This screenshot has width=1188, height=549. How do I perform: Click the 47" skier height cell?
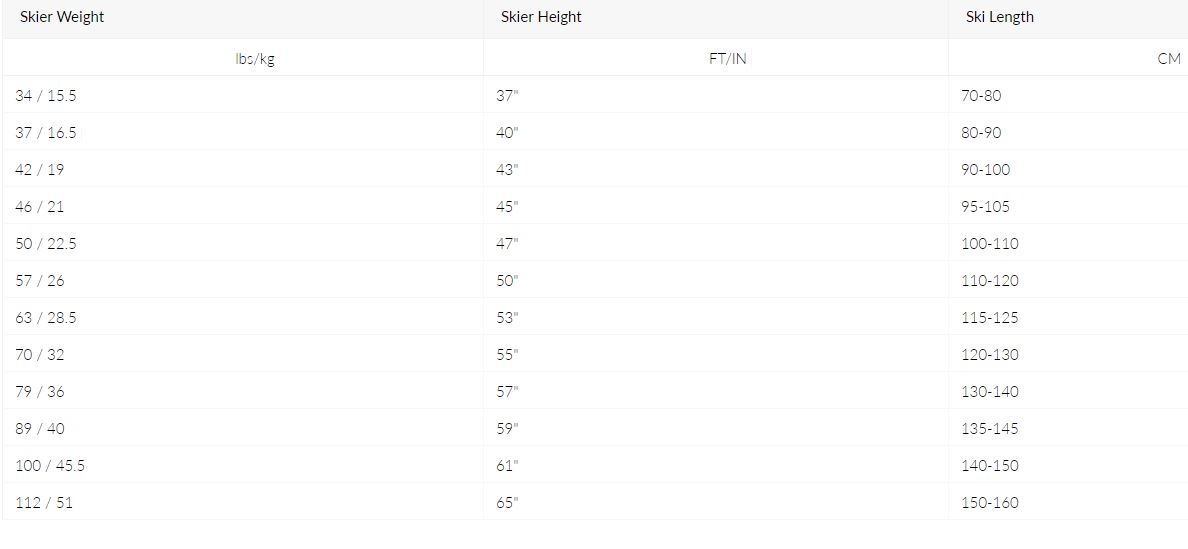click(508, 244)
